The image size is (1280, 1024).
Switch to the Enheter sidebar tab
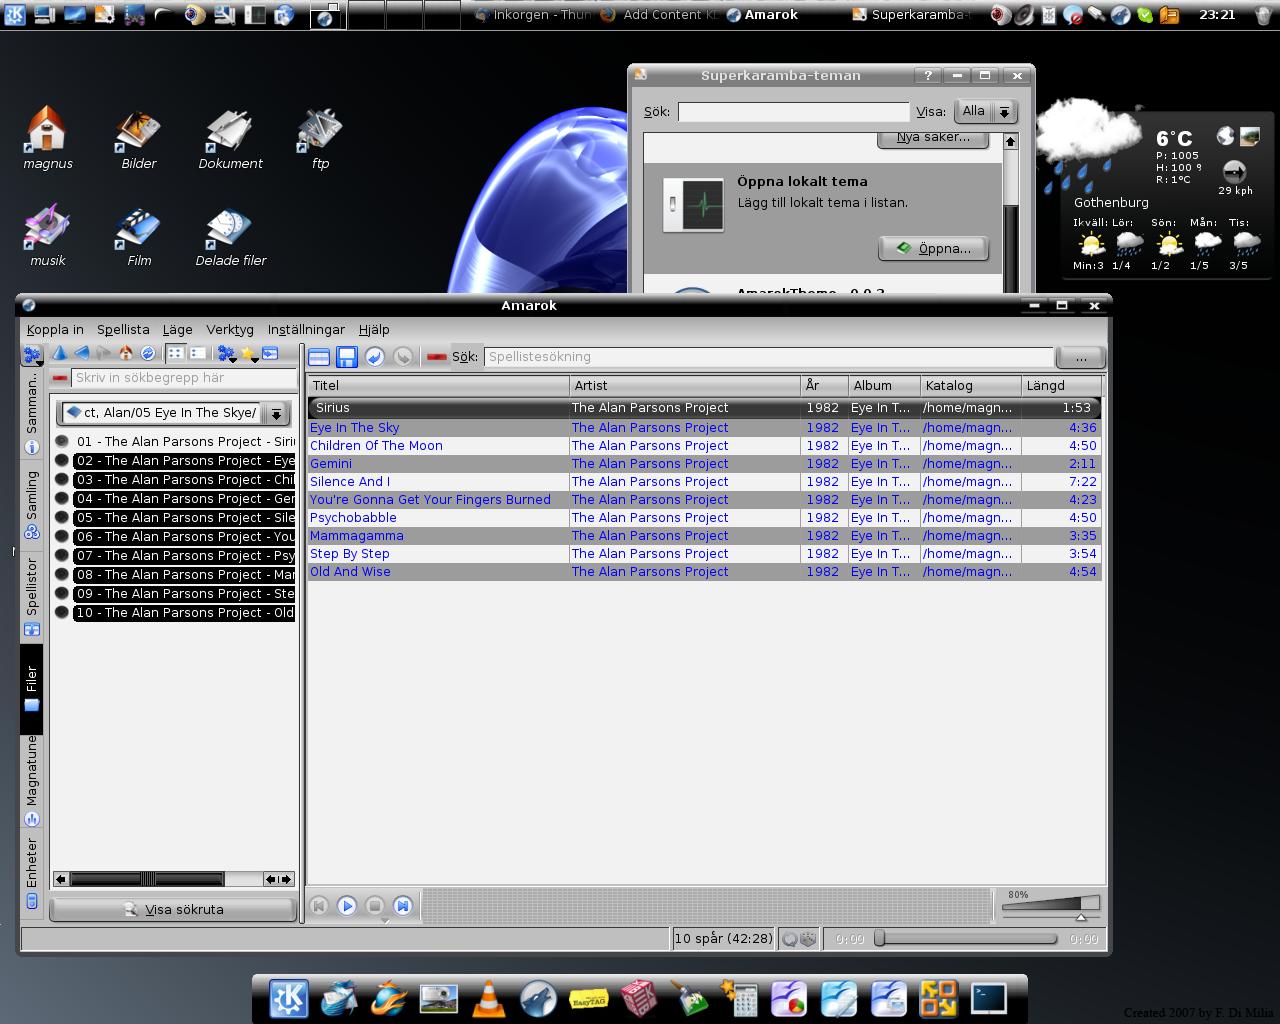point(32,872)
